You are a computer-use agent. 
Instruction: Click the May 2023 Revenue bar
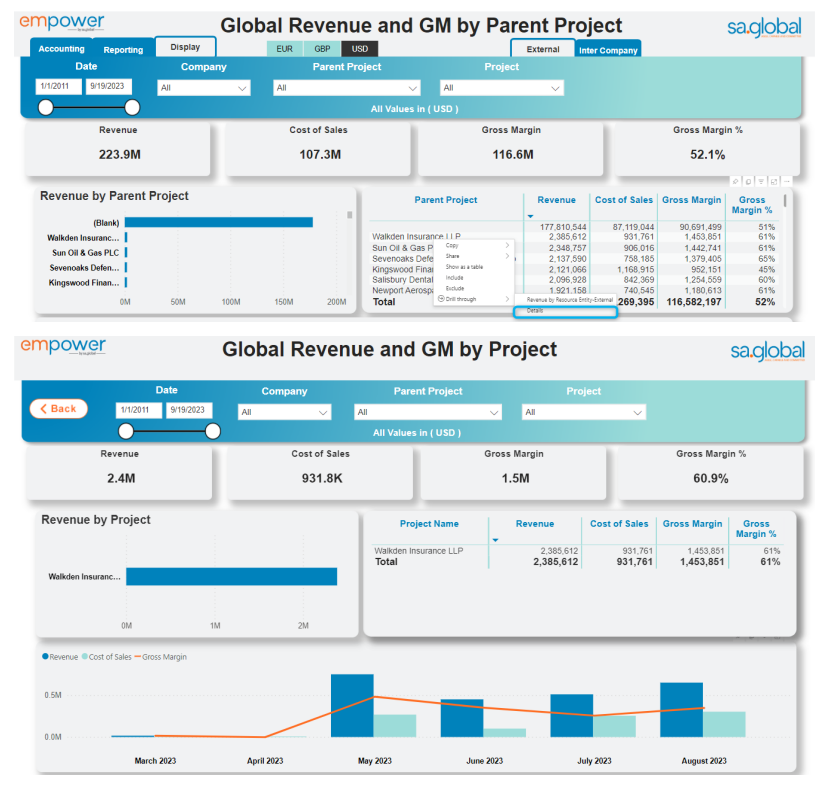pyautogui.click(x=352, y=705)
